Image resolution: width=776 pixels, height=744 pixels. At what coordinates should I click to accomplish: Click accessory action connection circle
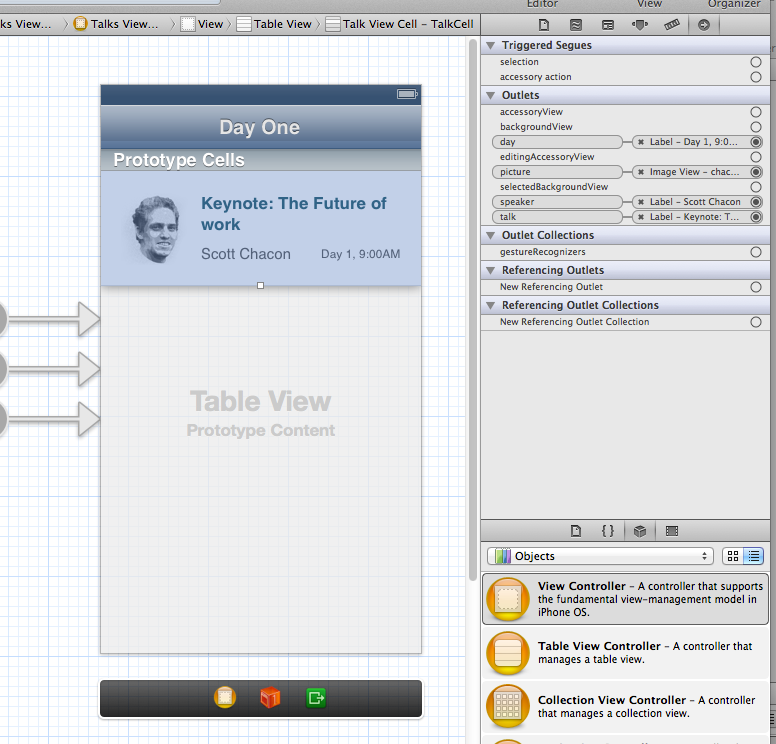(x=756, y=77)
